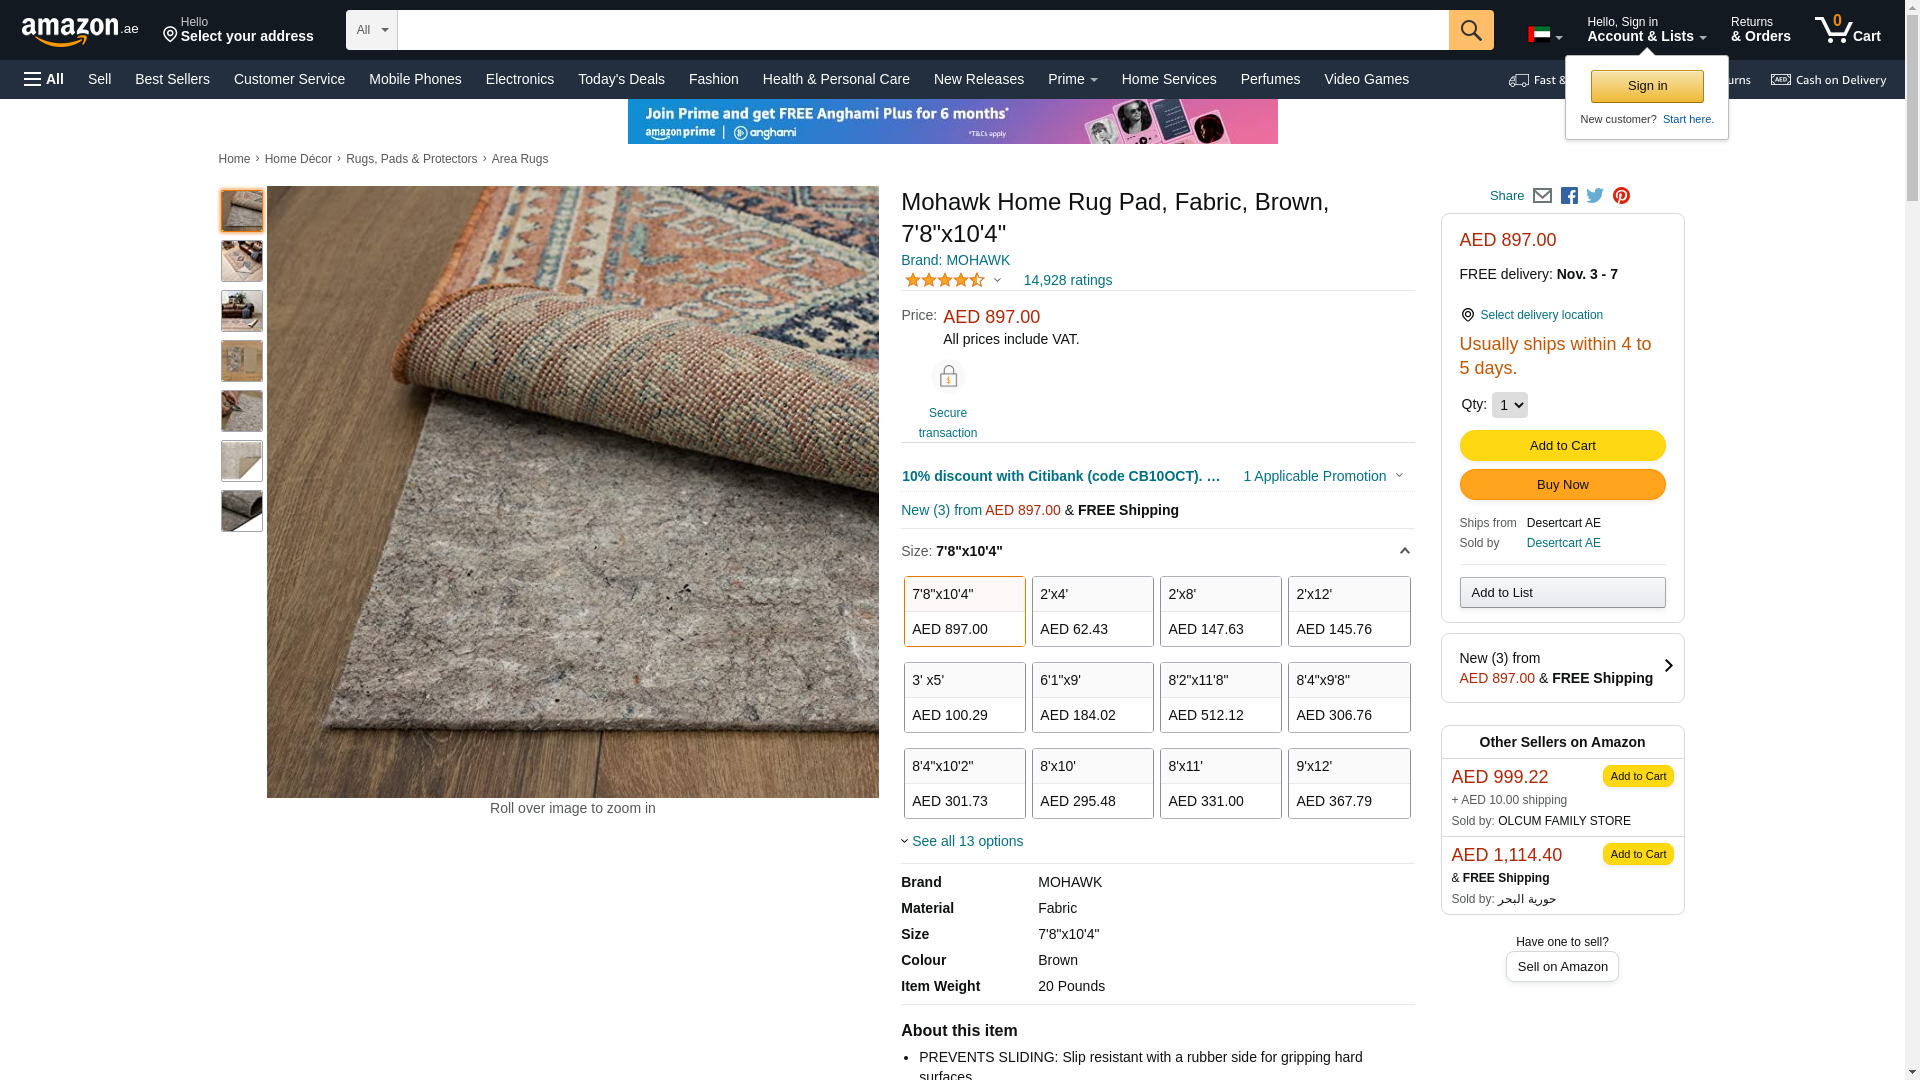The width and height of the screenshot is (1920, 1080).
Task: Click the Amazon.ae logo
Action: (x=80, y=31)
